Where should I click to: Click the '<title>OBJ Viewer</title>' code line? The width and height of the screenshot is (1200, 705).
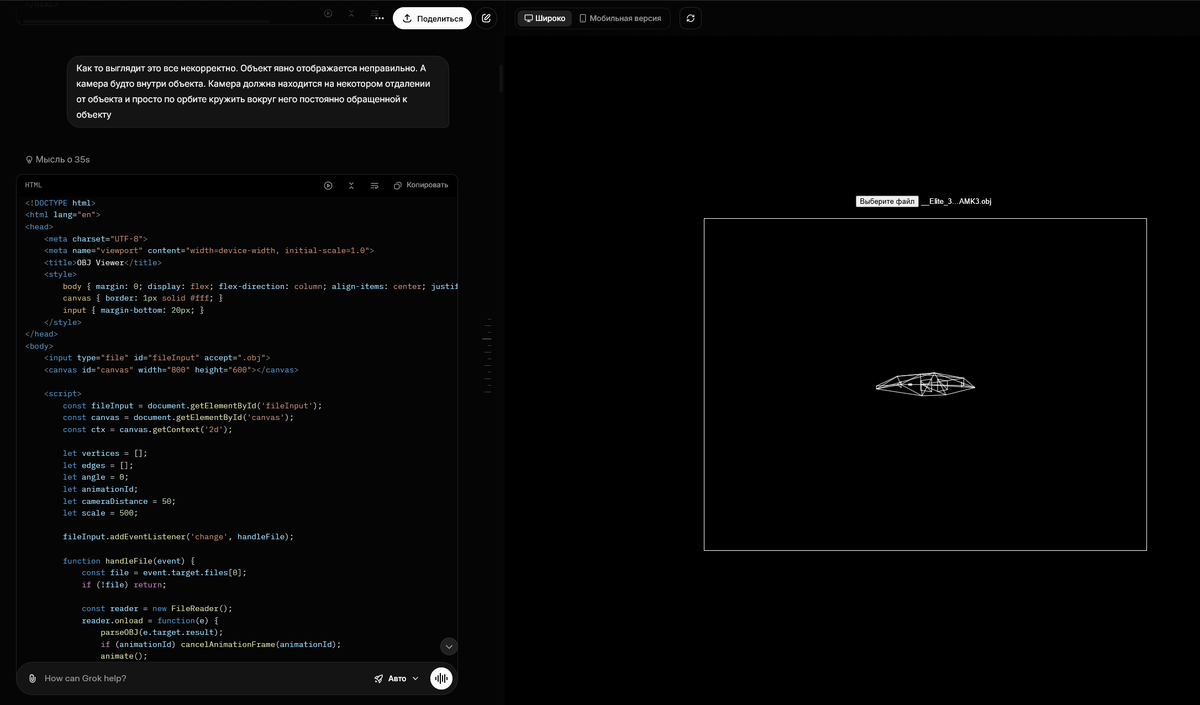(x=102, y=262)
